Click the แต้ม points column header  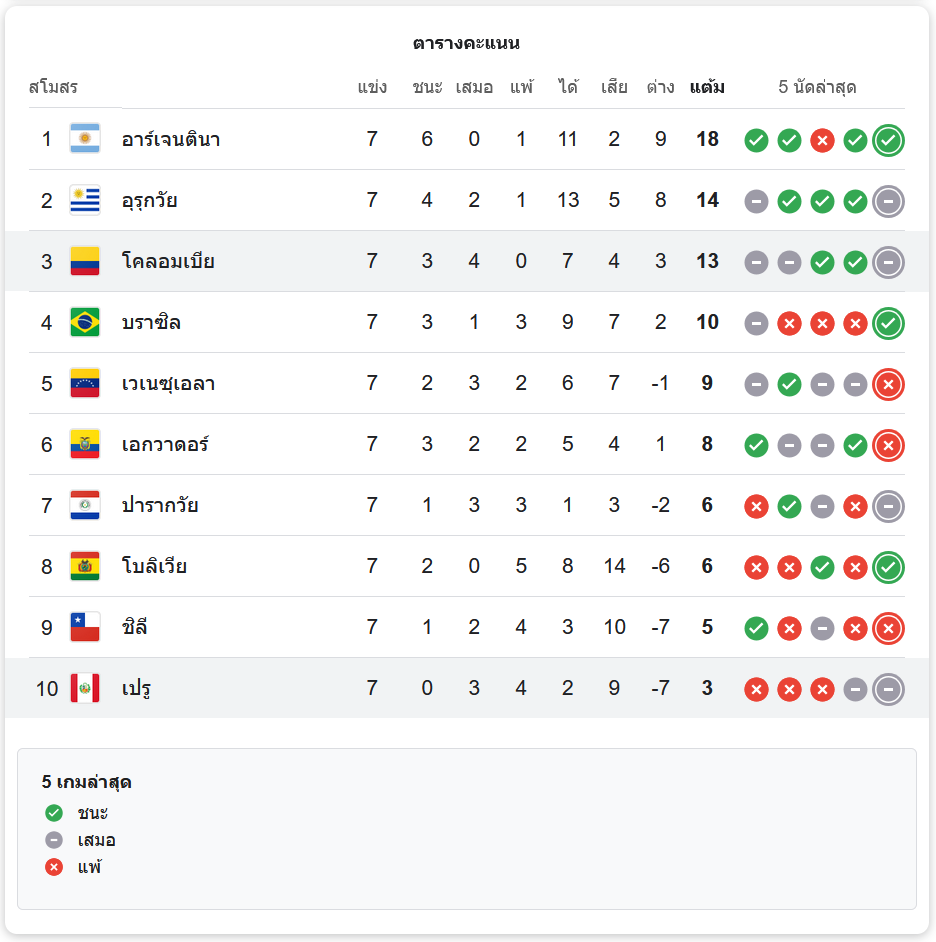(x=707, y=87)
